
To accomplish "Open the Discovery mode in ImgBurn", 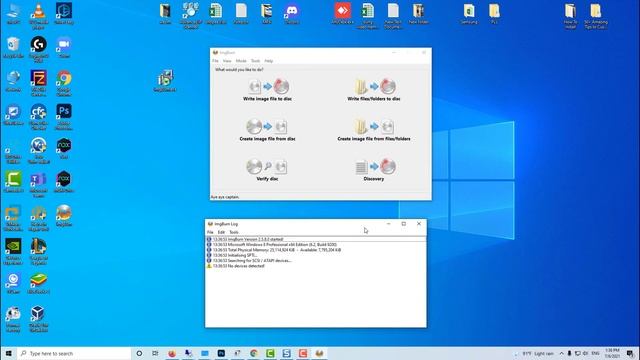I will [x=374, y=170].
